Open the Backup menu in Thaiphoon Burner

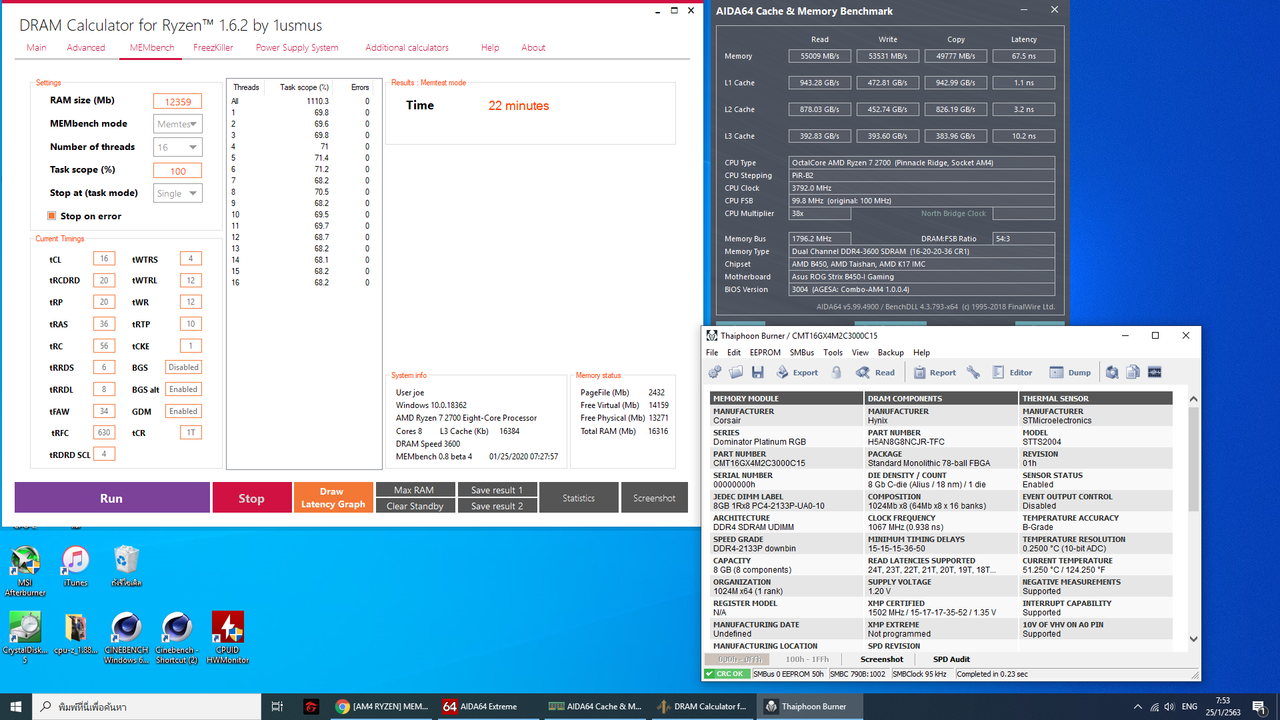890,352
